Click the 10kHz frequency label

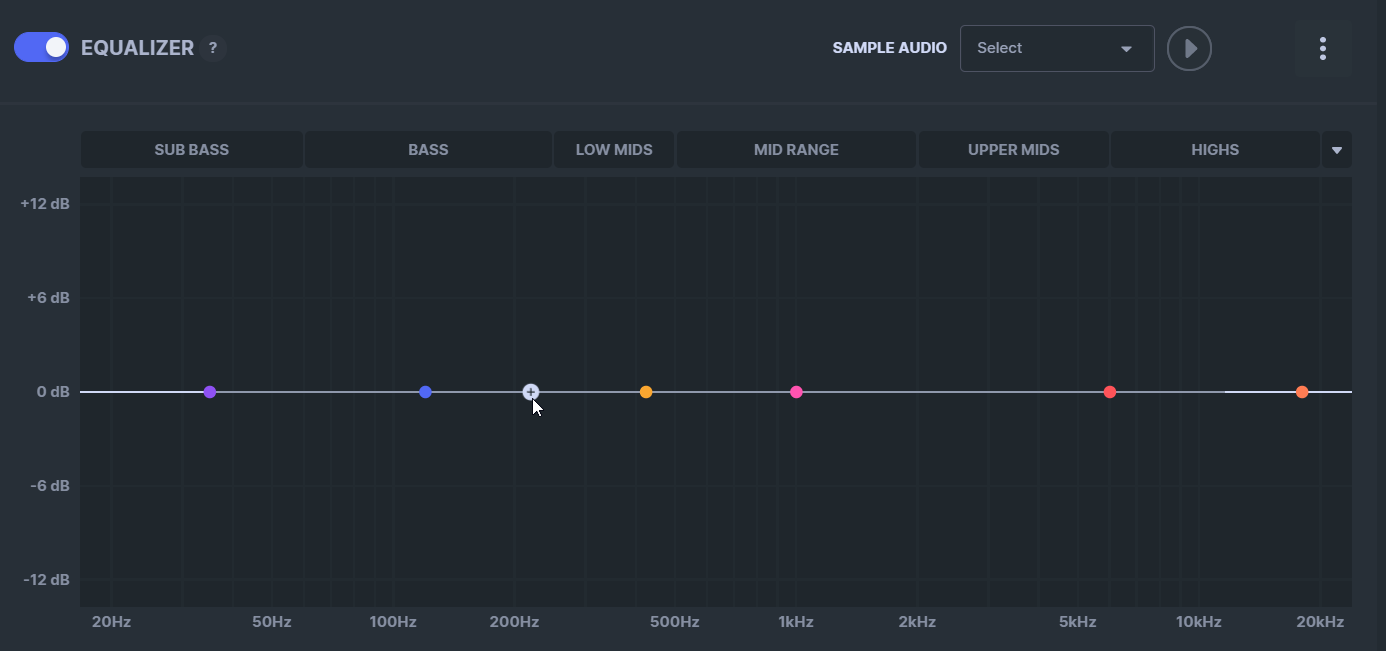1199,622
